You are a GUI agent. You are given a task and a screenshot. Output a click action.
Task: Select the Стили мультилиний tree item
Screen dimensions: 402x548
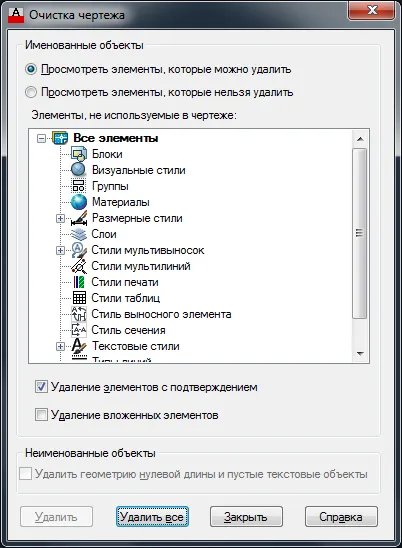141,266
